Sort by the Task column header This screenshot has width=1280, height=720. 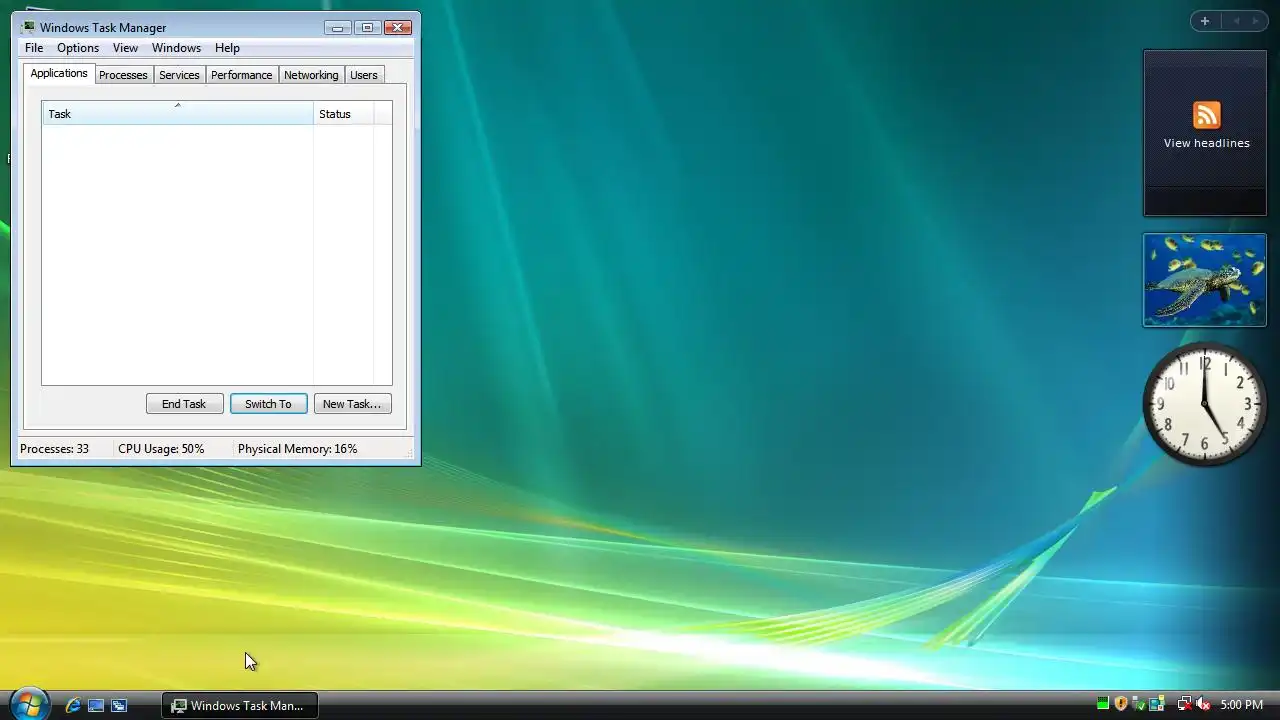point(177,113)
